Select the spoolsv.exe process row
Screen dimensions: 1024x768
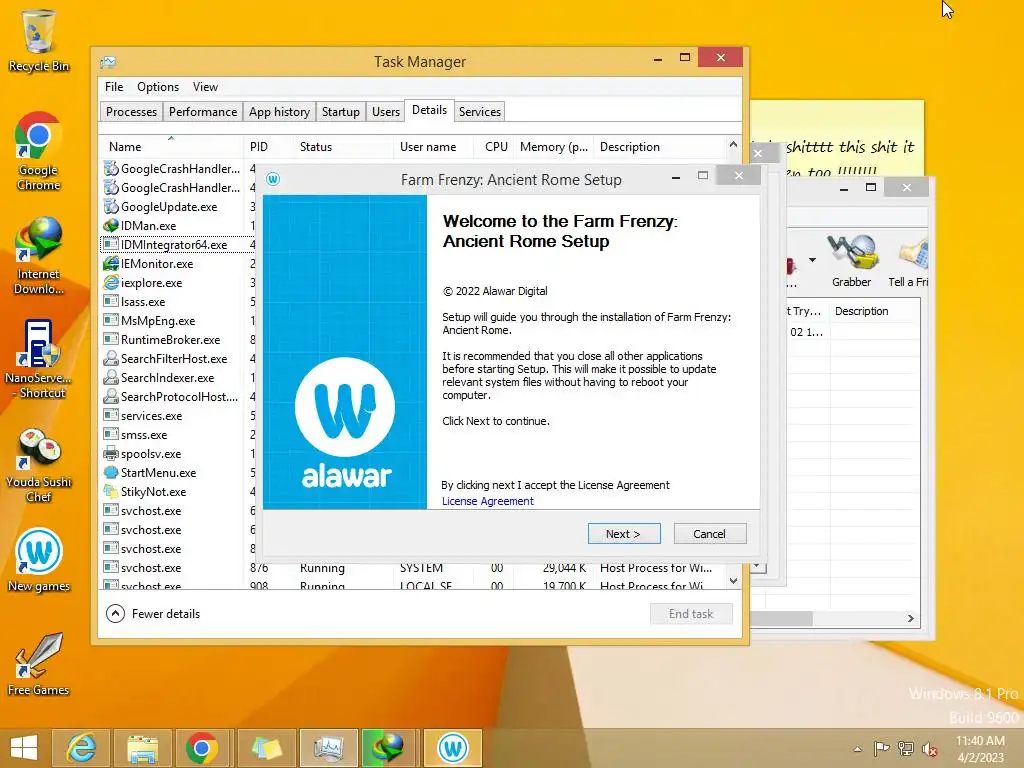tap(176, 454)
